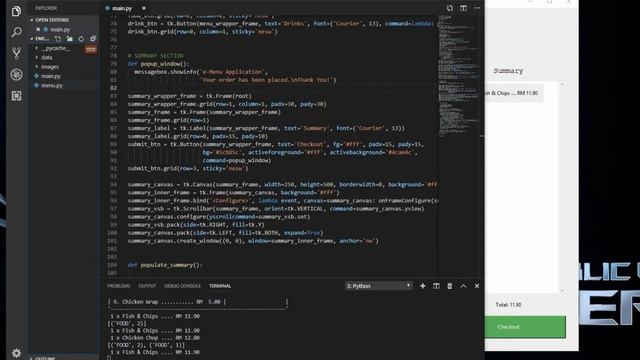The width and height of the screenshot is (640, 360).
Task: Open changes icon in editor title bar
Action: click(x=450, y=8)
